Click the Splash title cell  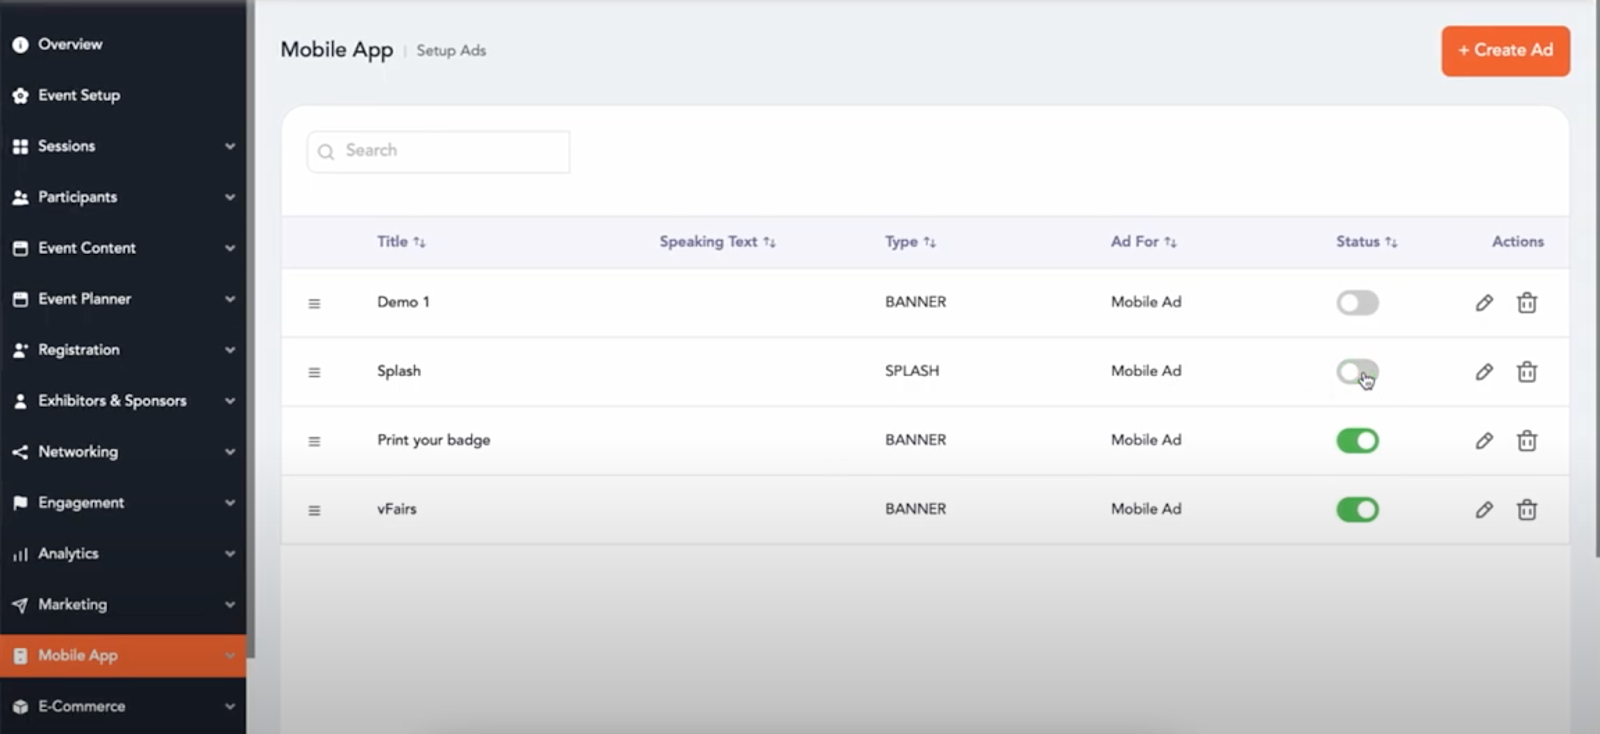[x=398, y=371]
